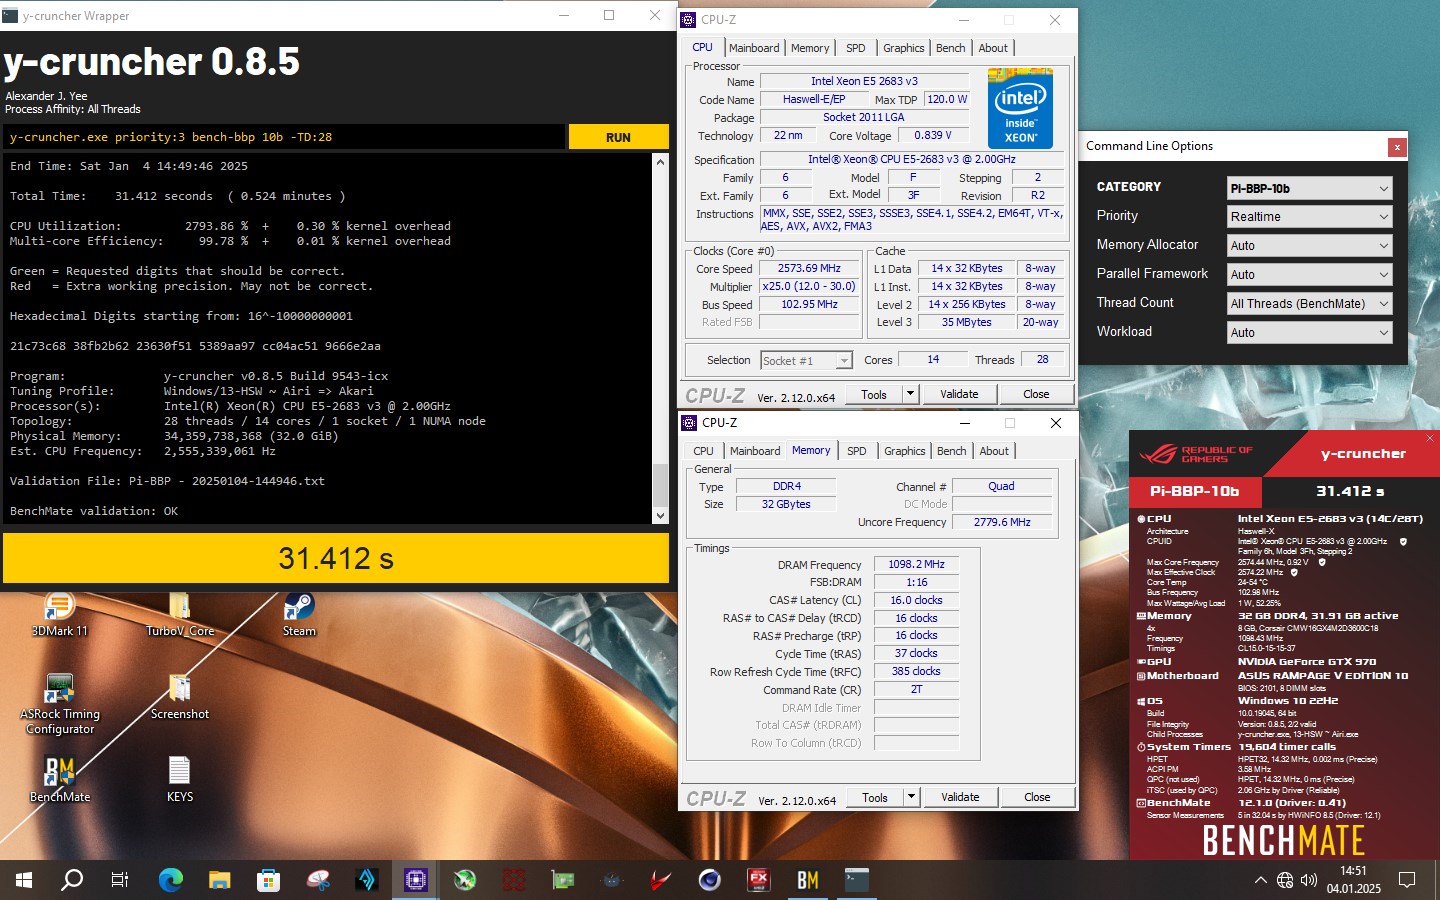Switch to Mainboard tab in top CPU-Z
1440x900 pixels.
tap(754, 48)
